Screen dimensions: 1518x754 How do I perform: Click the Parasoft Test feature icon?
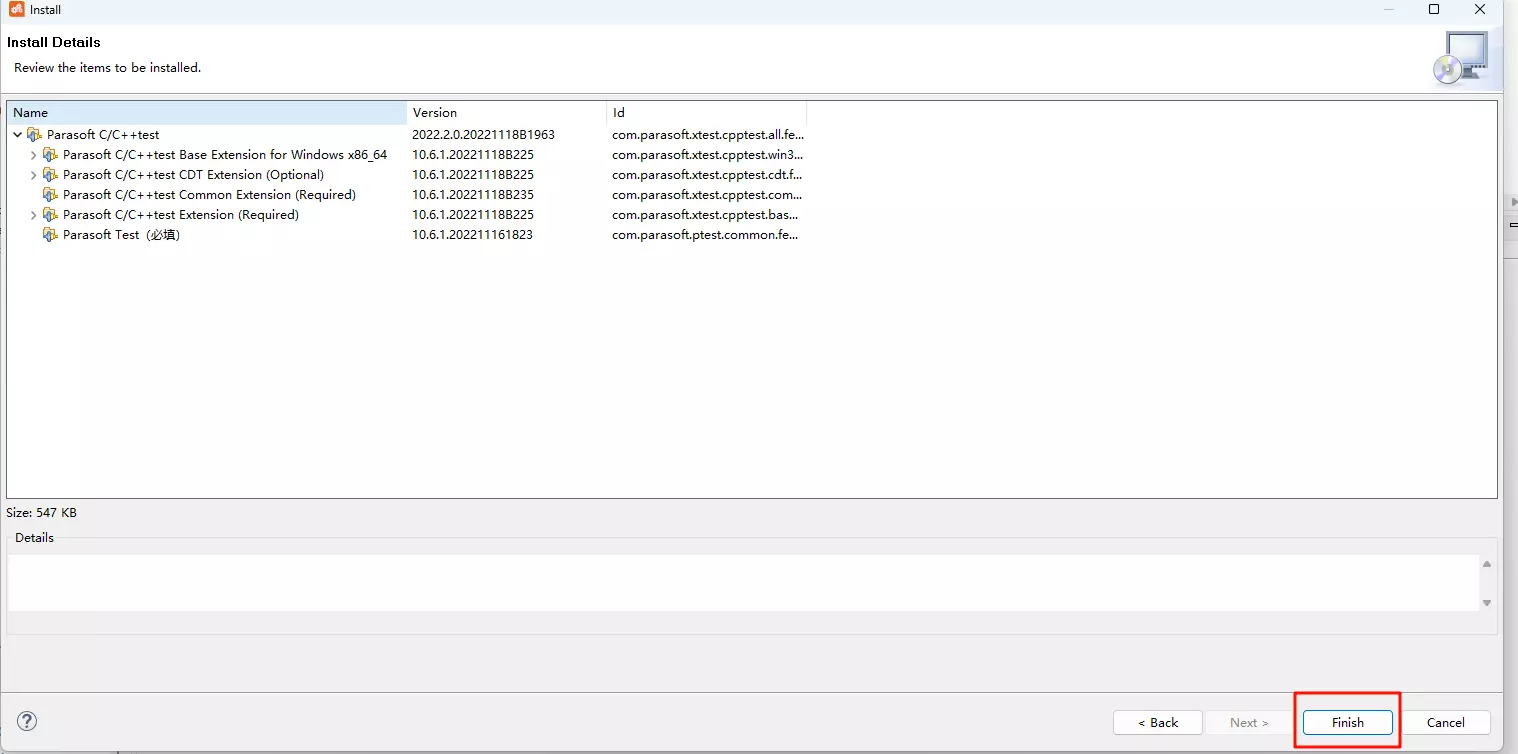tap(50, 235)
